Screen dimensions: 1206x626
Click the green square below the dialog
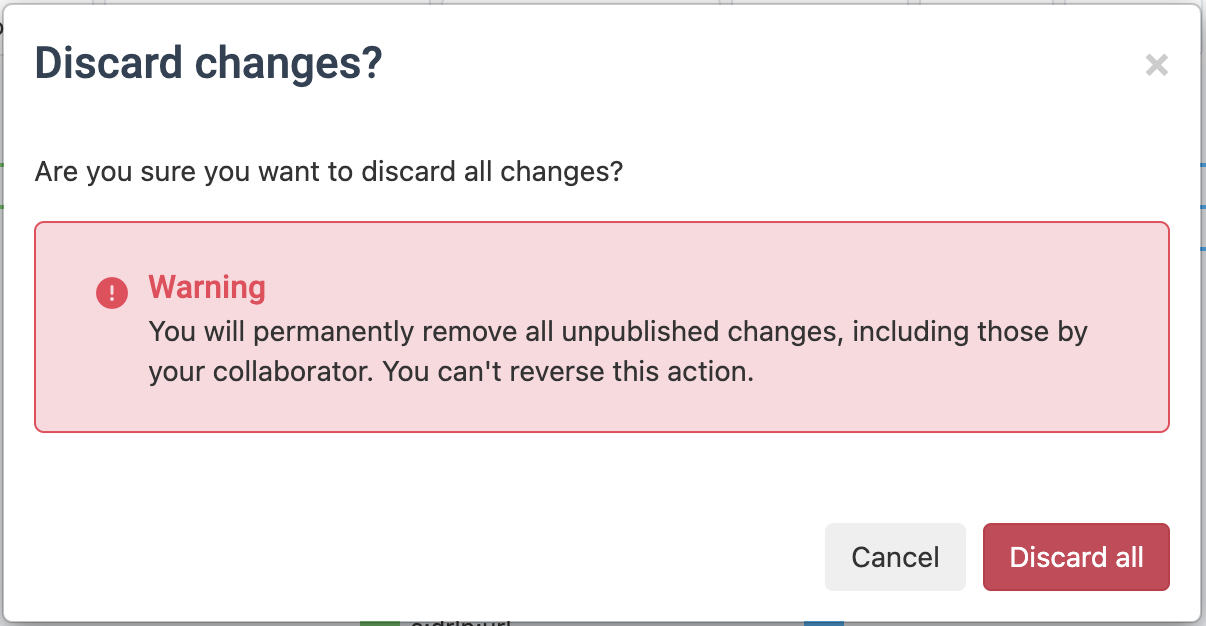click(x=380, y=622)
